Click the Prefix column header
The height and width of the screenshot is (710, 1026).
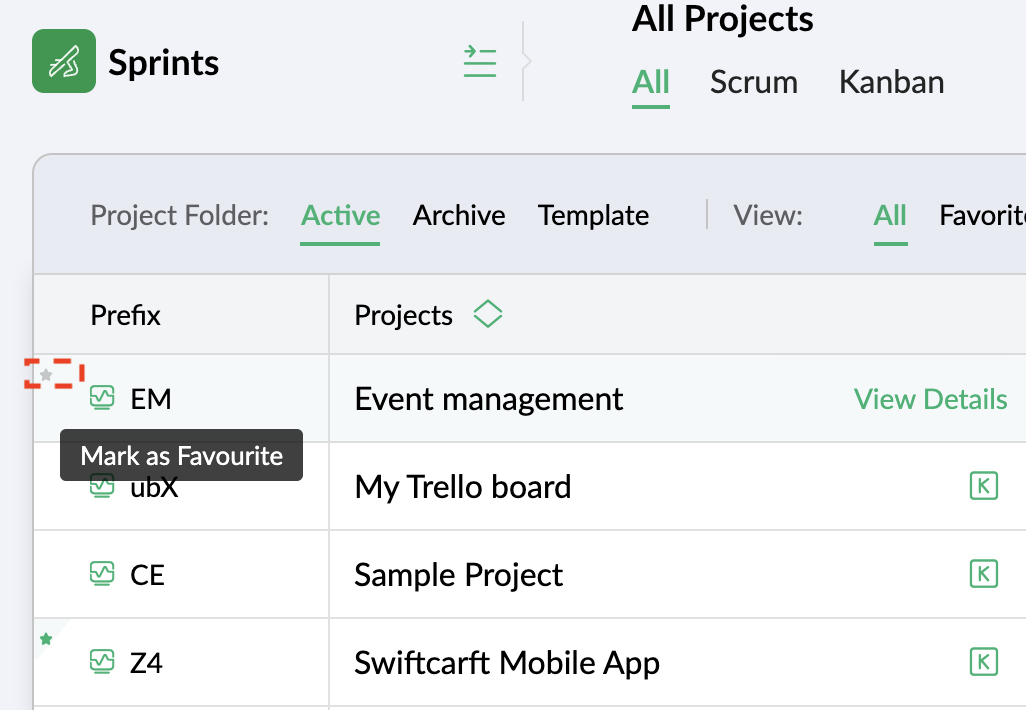coord(126,316)
